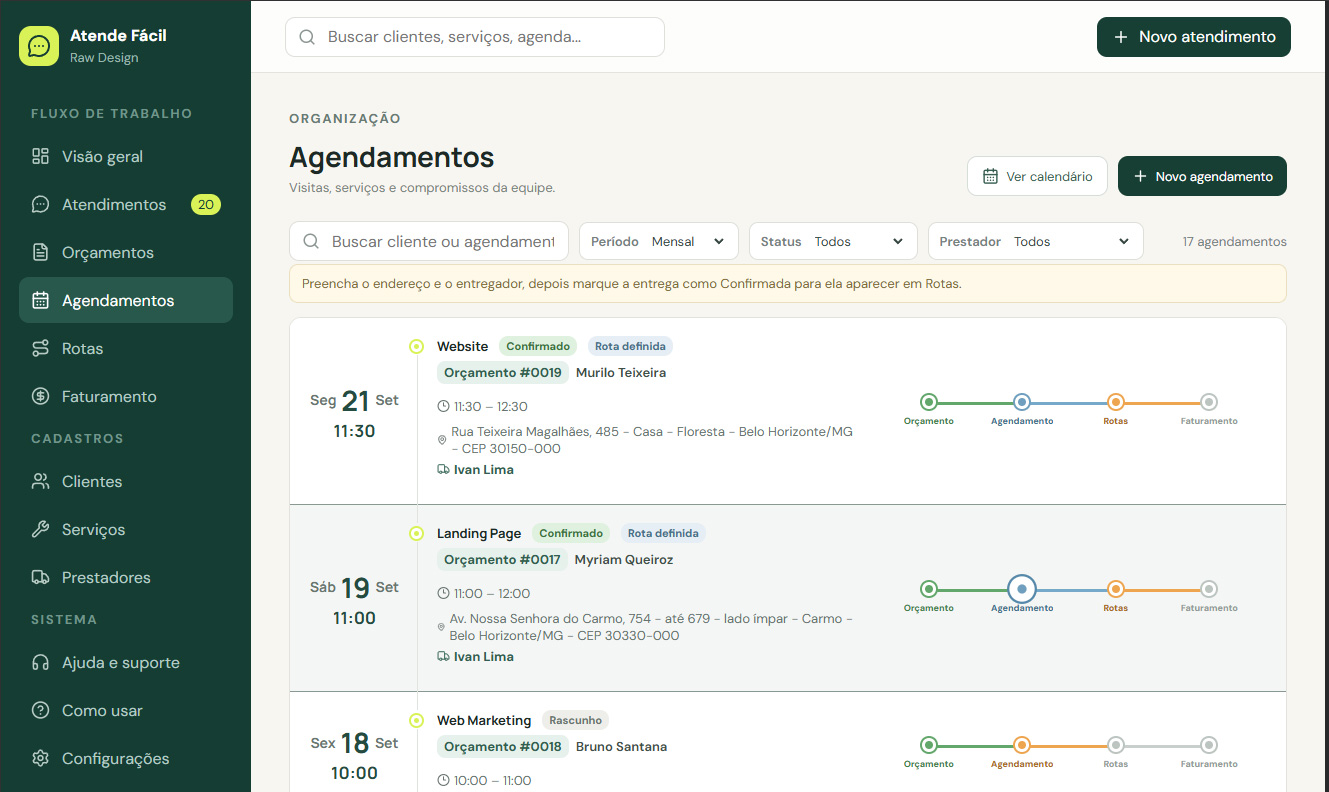Open Orçamento #0018 tag

tap(503, 747)
